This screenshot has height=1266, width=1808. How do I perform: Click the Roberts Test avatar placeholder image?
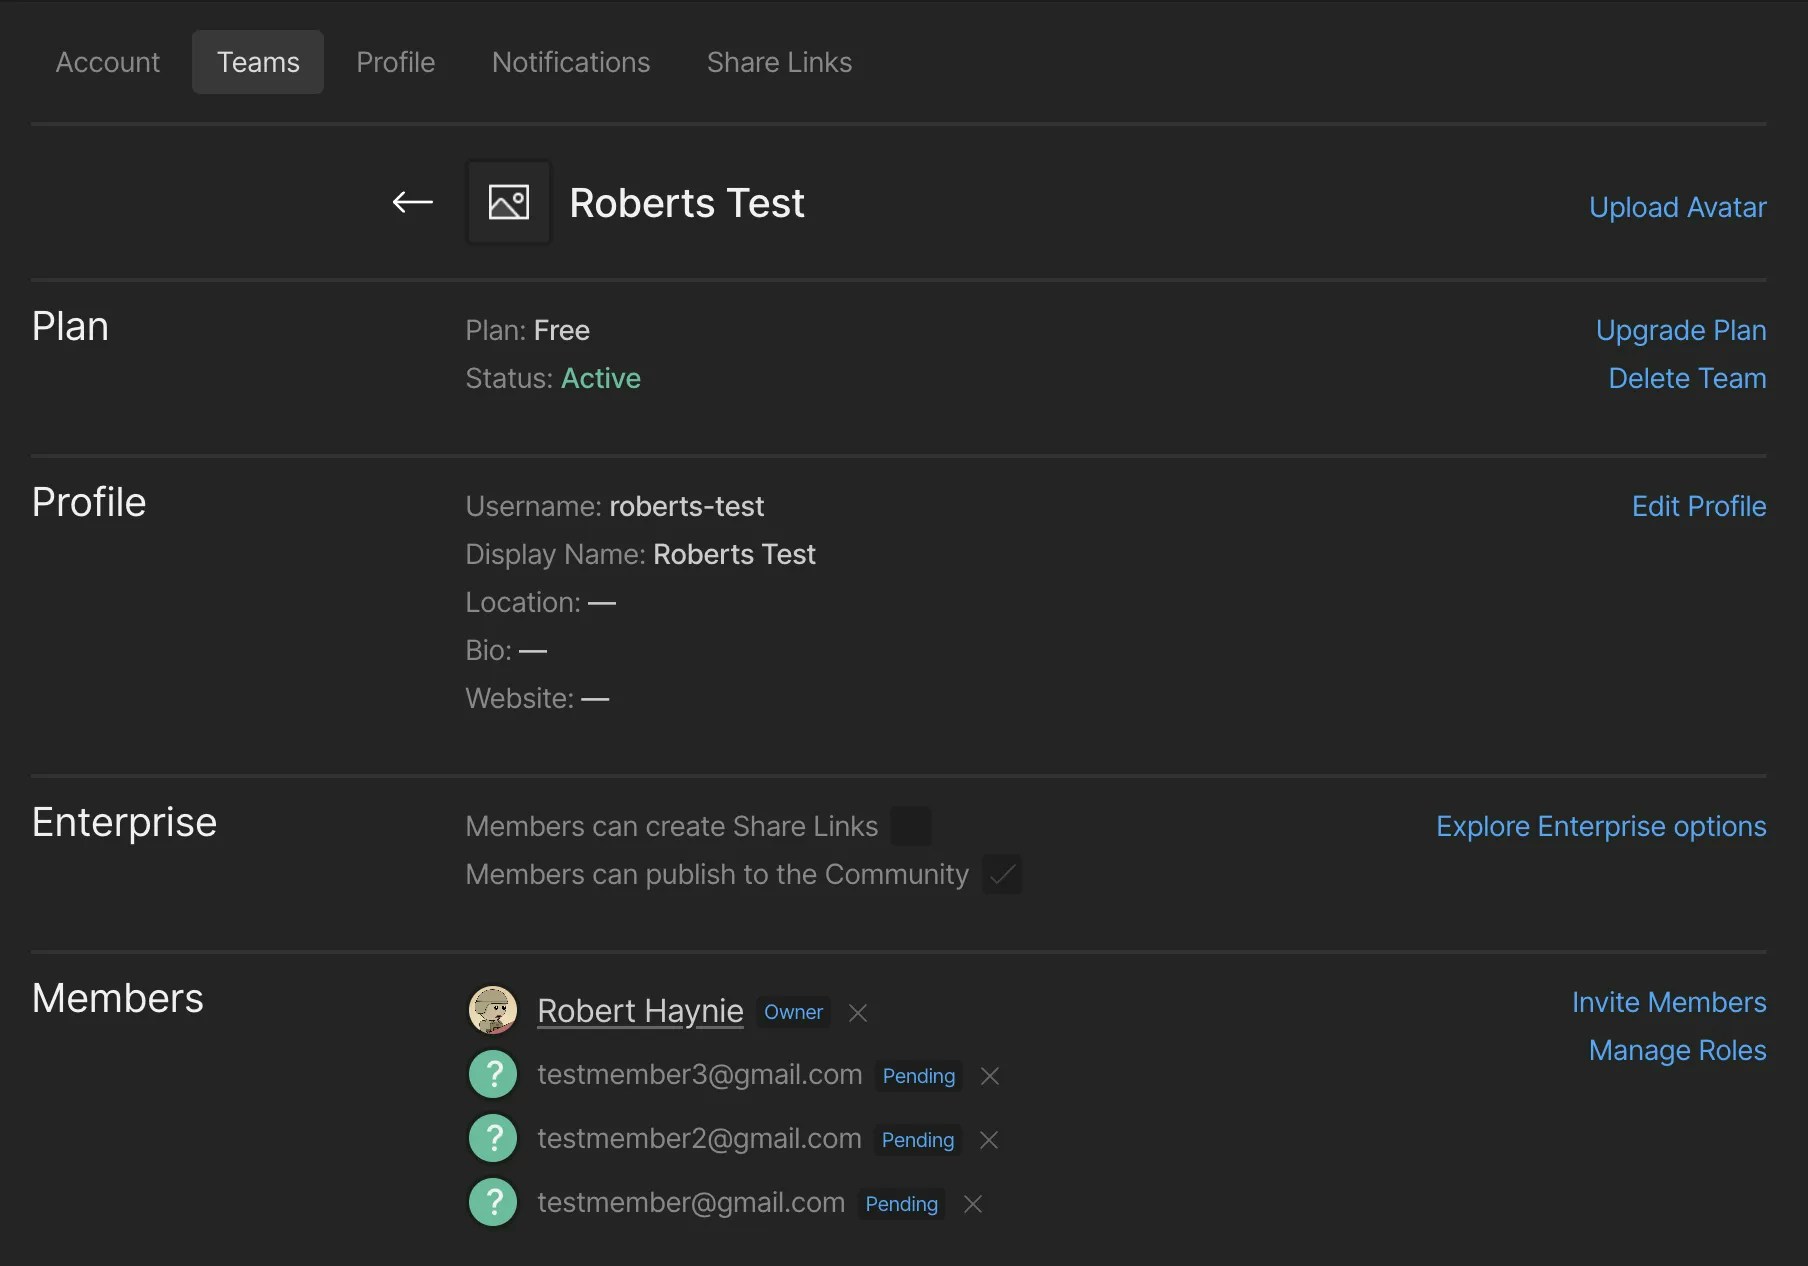tap(509, 203)
